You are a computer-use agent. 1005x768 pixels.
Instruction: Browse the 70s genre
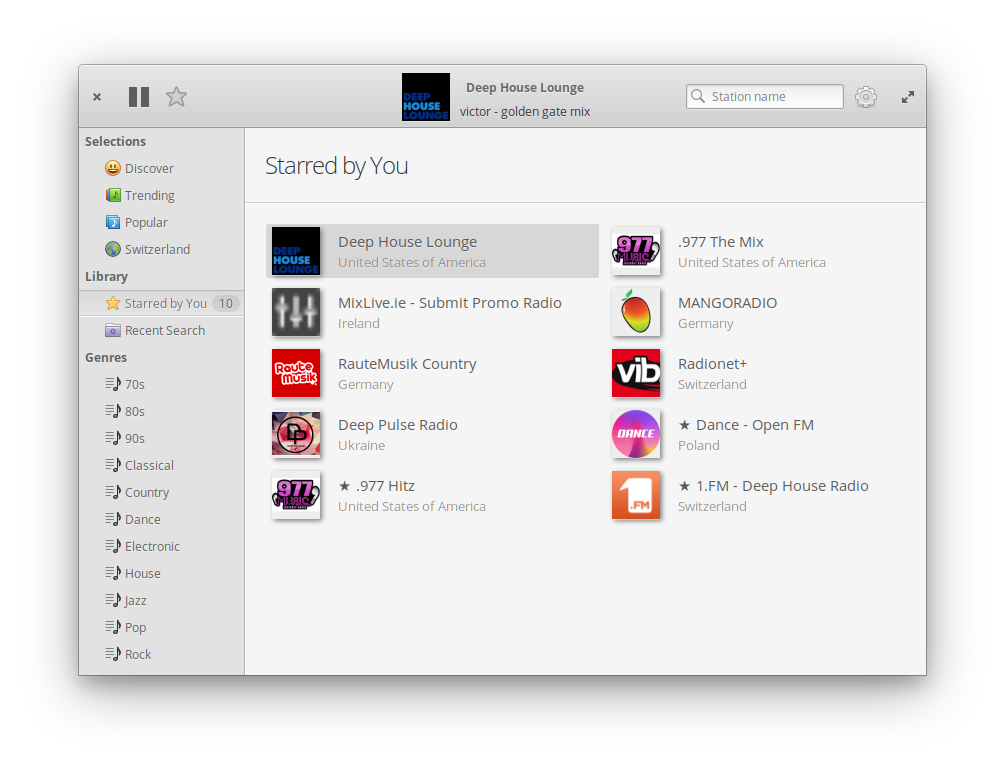coord(162,384)
